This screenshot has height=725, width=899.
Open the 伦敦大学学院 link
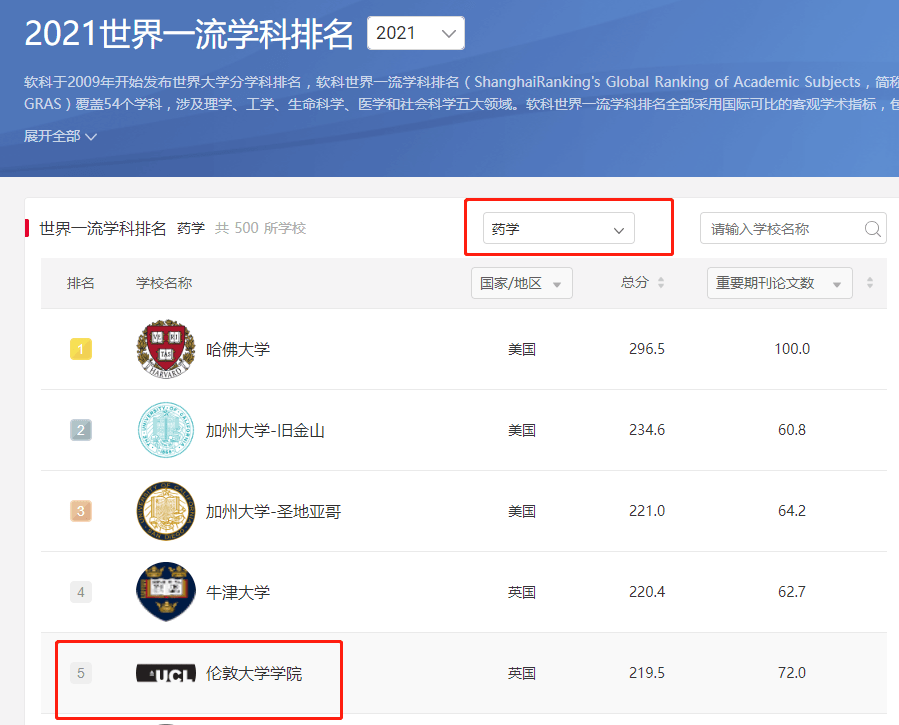pyautogui.click(x=254, y=673)
